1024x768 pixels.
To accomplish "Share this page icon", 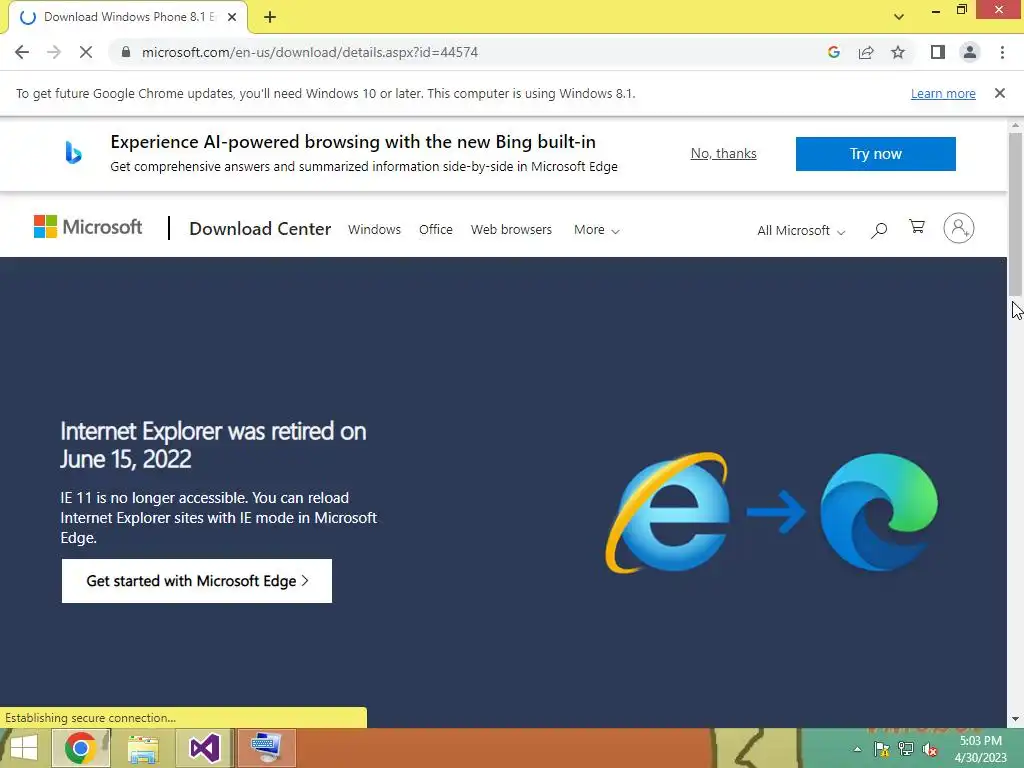I will click(866, 52).
